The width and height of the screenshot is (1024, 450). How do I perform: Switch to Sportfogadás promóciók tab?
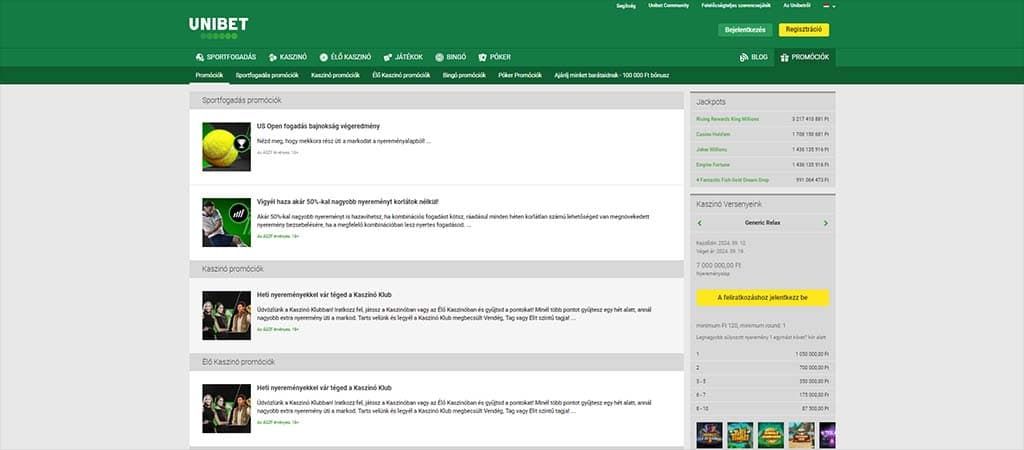(x=267, y=75)
